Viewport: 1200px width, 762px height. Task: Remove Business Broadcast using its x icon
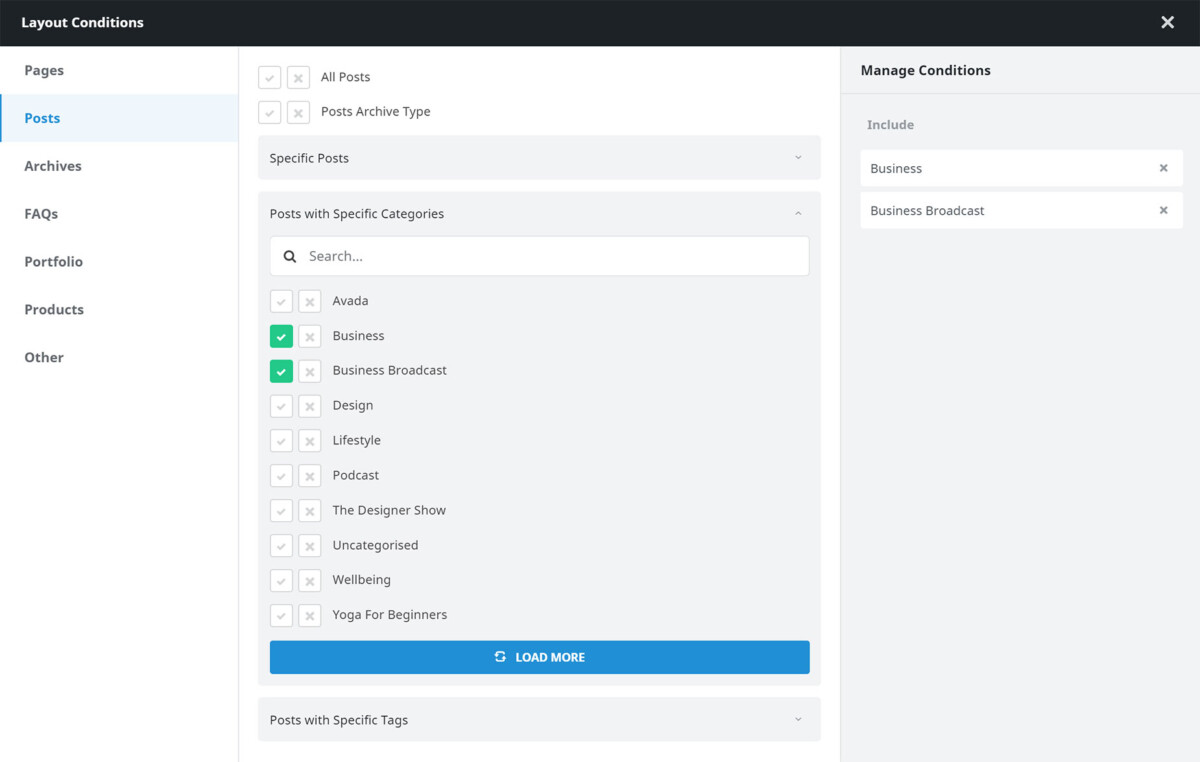click(x=1163, y=210)
